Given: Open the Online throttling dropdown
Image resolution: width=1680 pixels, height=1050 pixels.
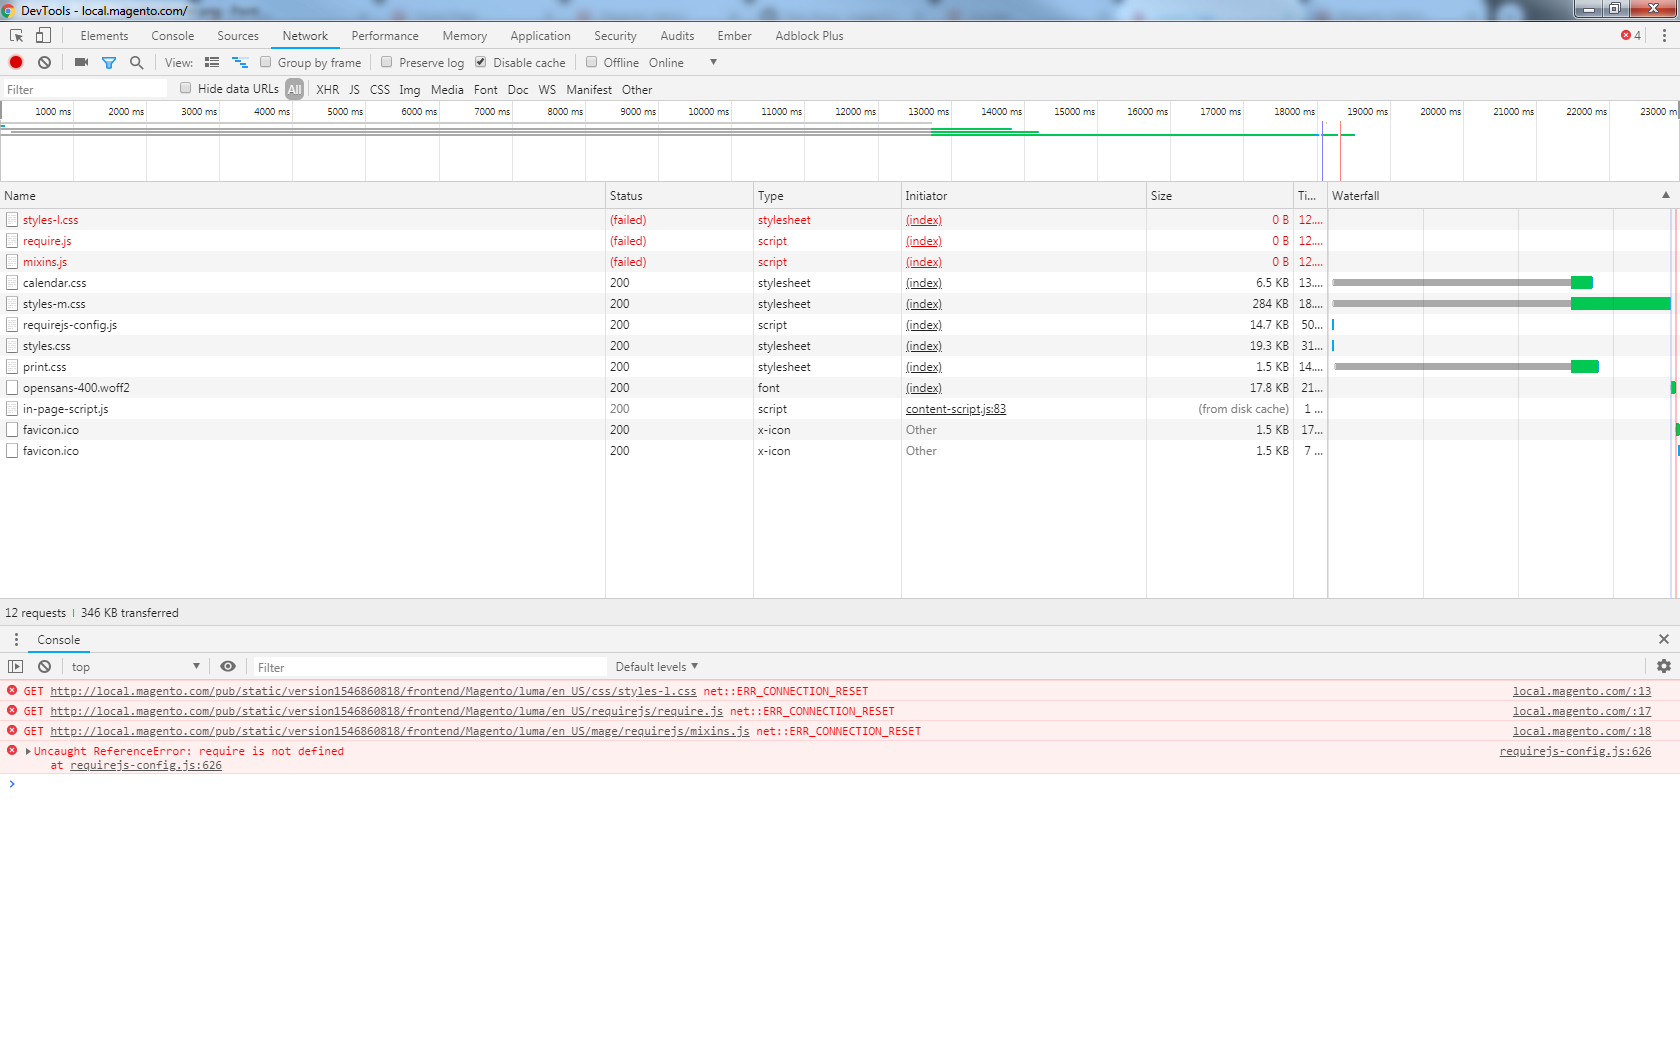Looking at the screenshot, I should (x=683, y=62).
